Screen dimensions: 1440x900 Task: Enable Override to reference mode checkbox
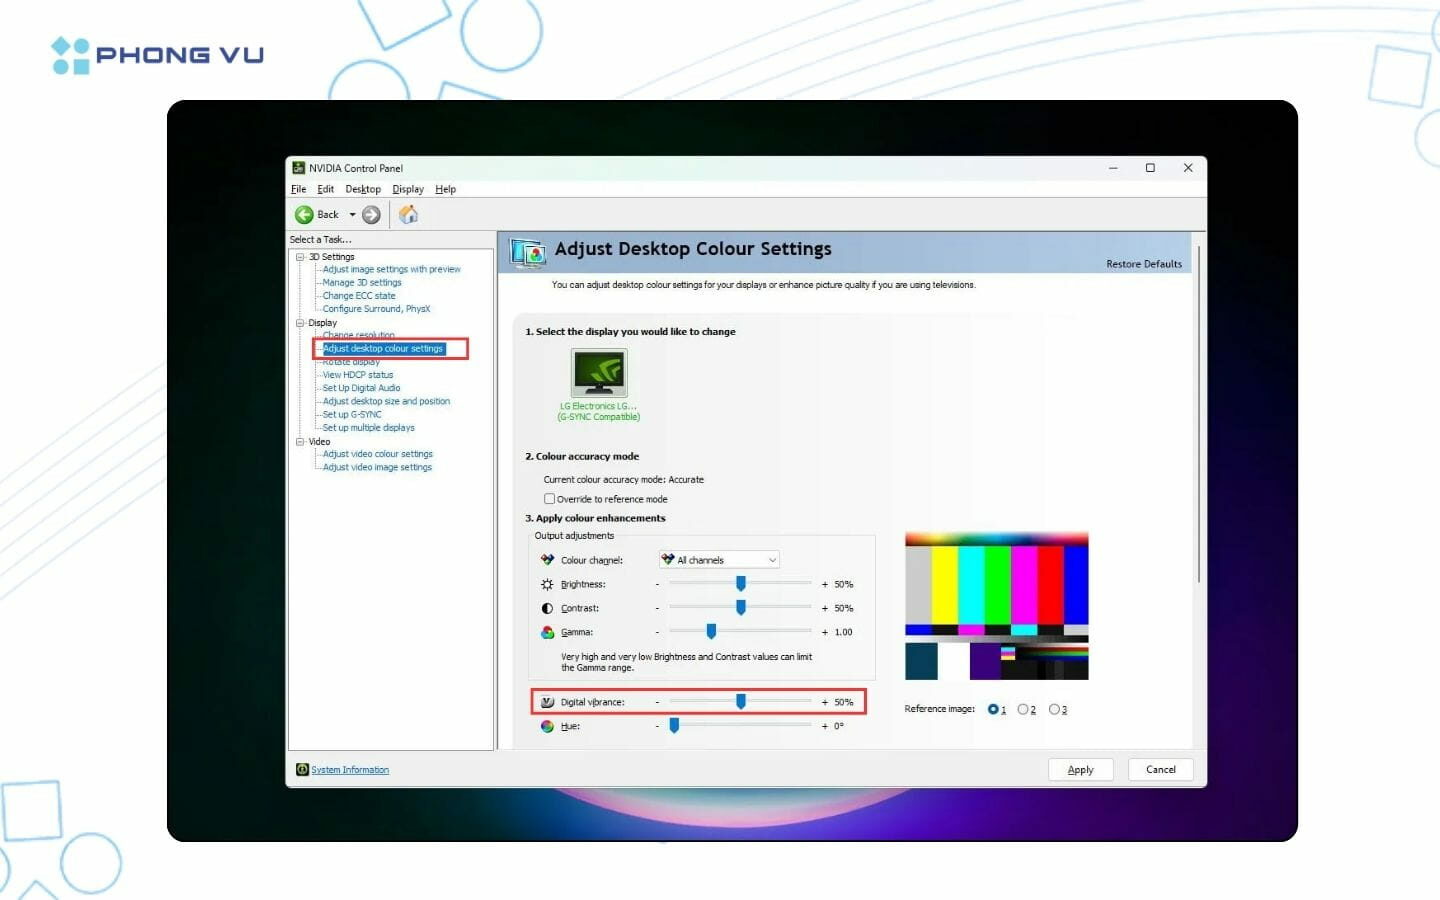click(549, 499)
